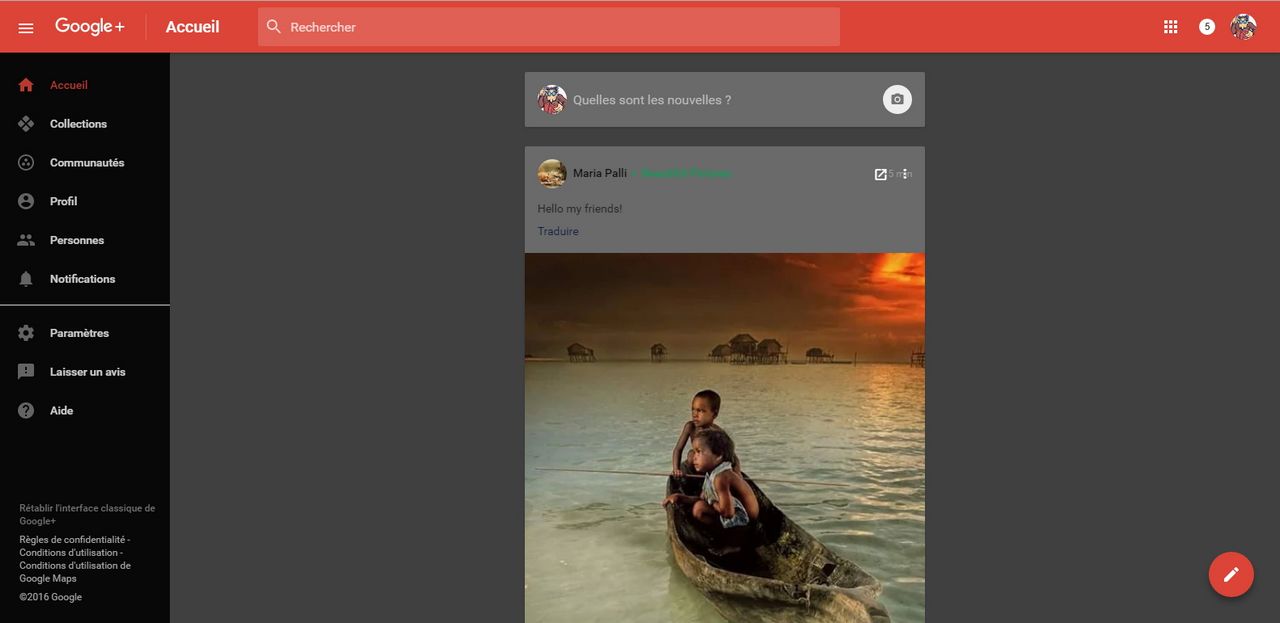1280x623 pixels.
Task: Click the Rechercher search field
Action: (x=549, y=27)
